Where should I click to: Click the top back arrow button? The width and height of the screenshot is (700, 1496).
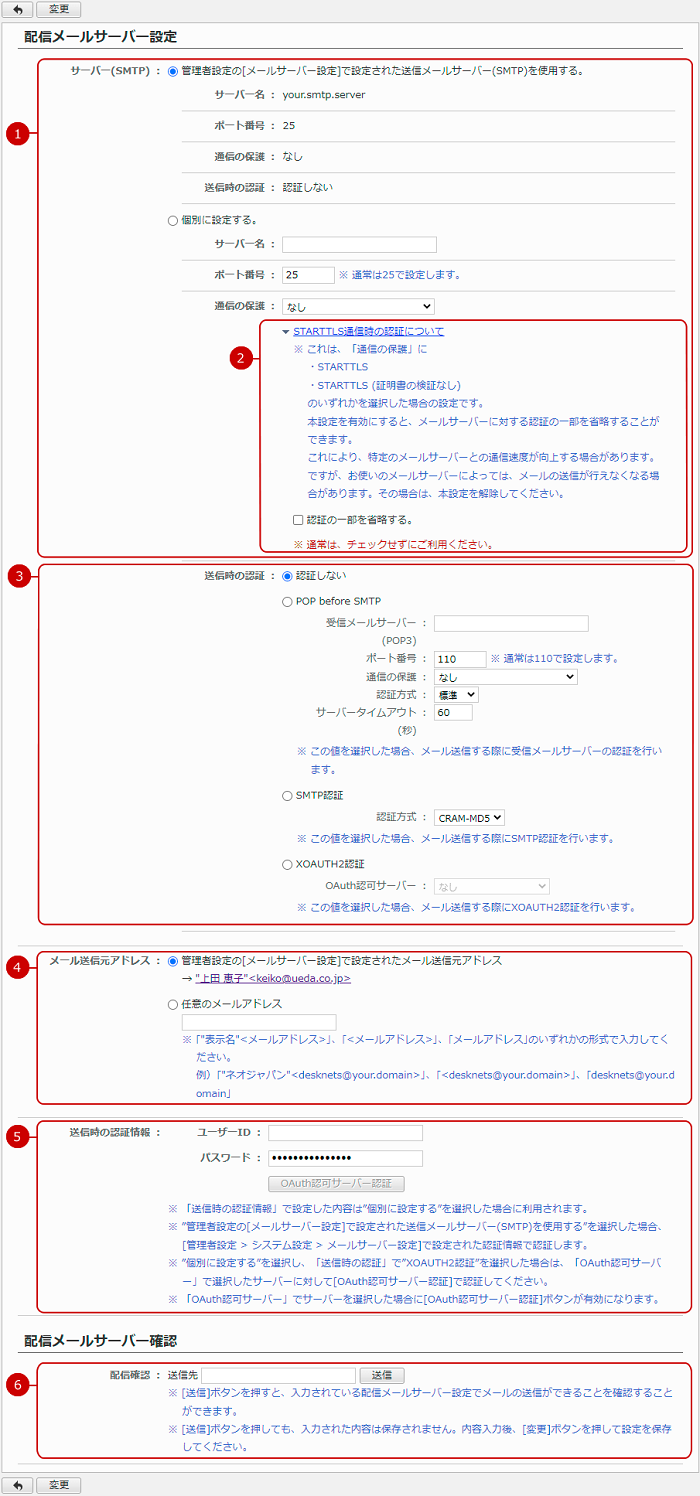[17, 9]
